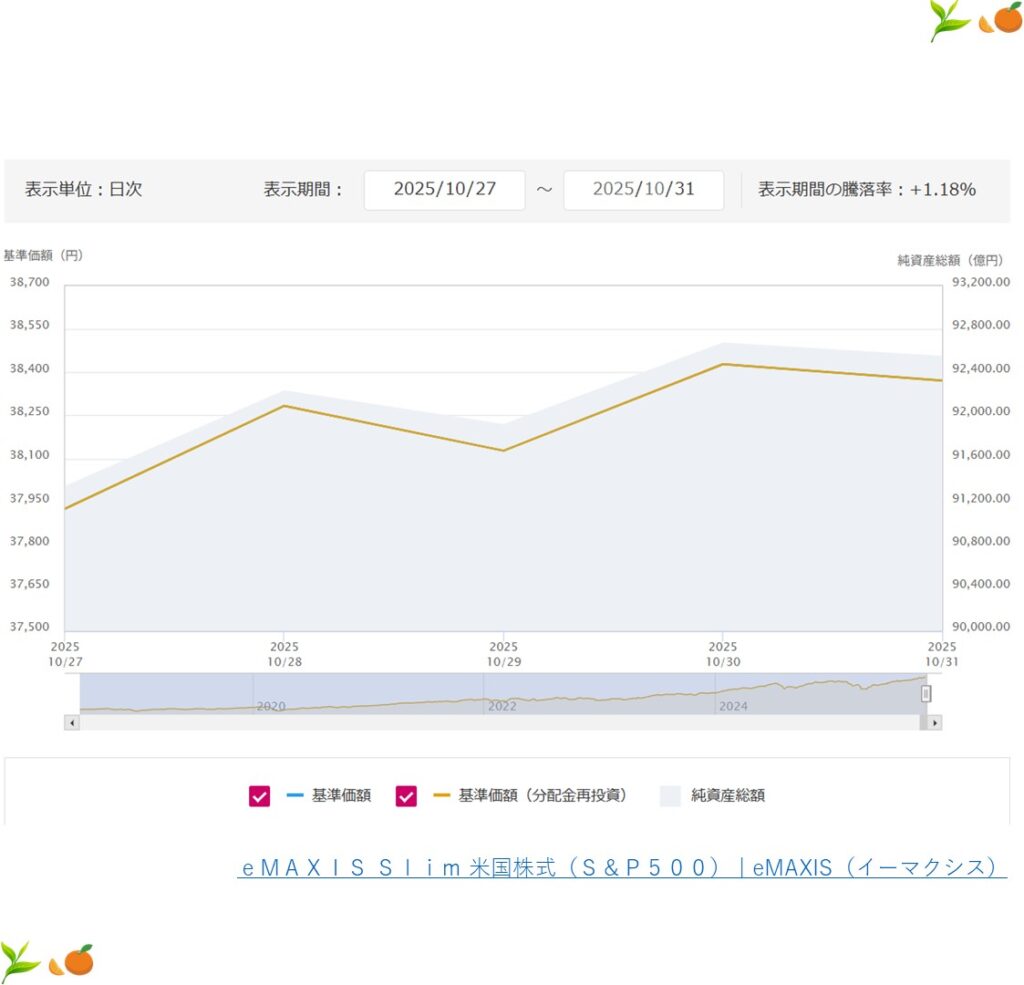
Task: Open the eMAXIS Slim 米国株式（S&P500） link
Action: tap(621, 868)
